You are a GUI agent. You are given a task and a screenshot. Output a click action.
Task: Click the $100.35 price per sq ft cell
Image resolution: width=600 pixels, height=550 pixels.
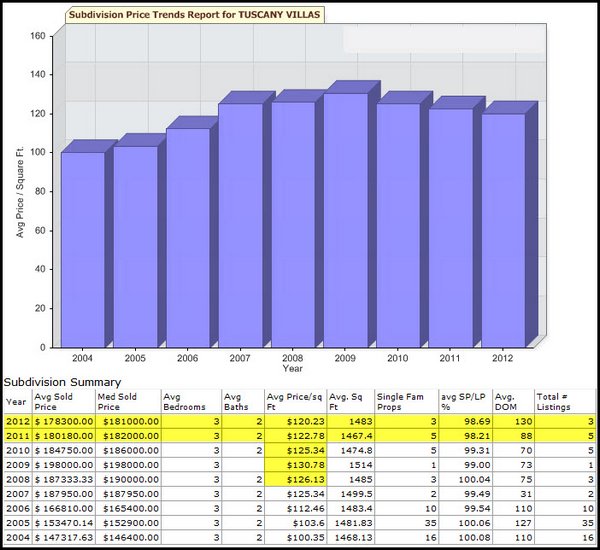(295, 538)
